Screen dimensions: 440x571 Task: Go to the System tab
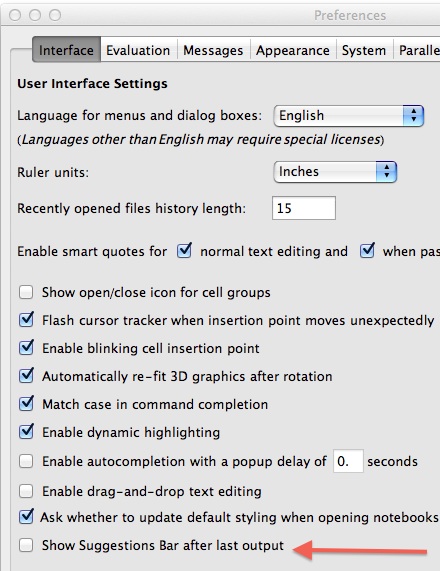point(364,50)
